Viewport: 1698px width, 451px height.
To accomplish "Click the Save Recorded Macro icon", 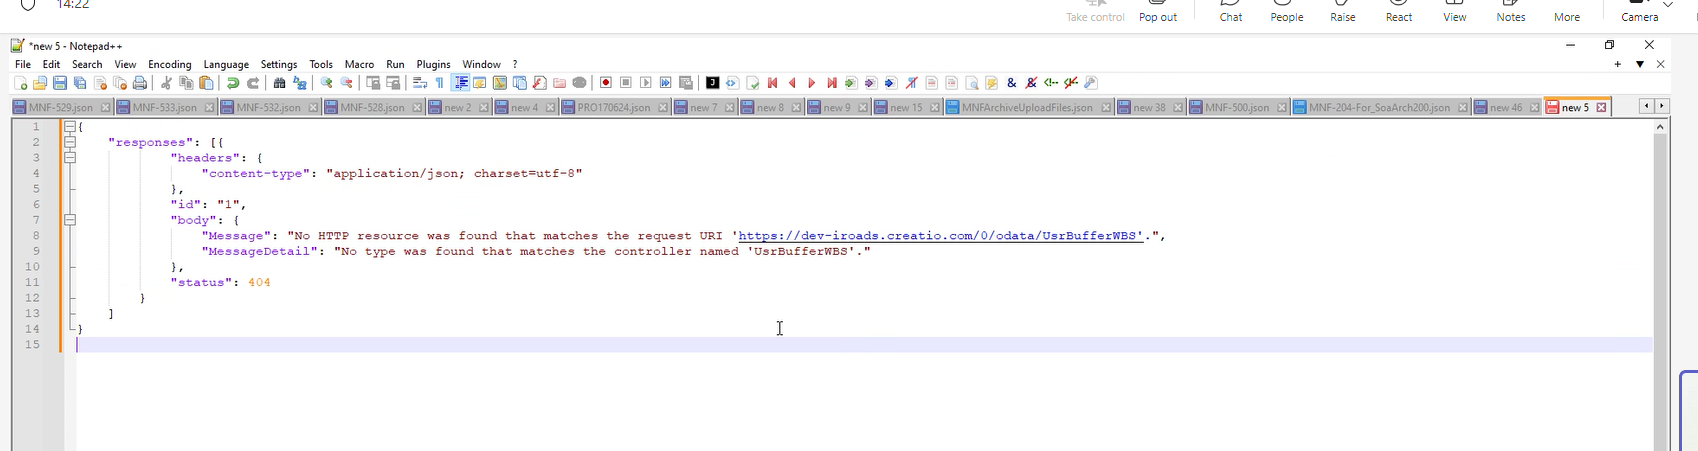I will pos(686,83).
